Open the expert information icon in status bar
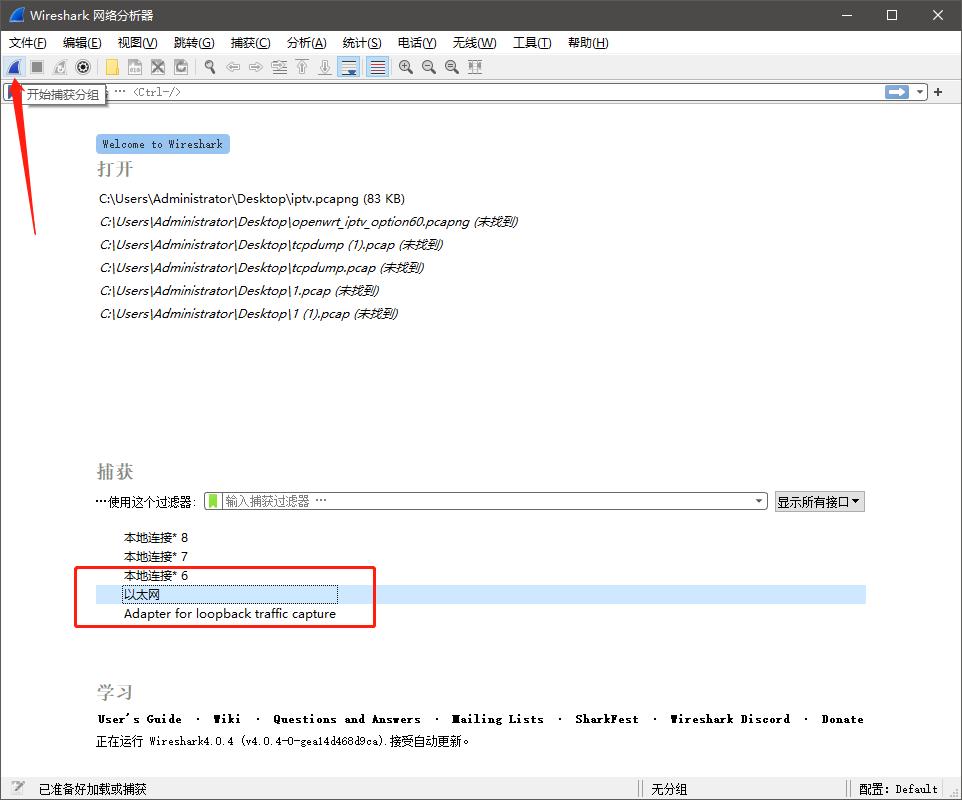 pos(17,788)
